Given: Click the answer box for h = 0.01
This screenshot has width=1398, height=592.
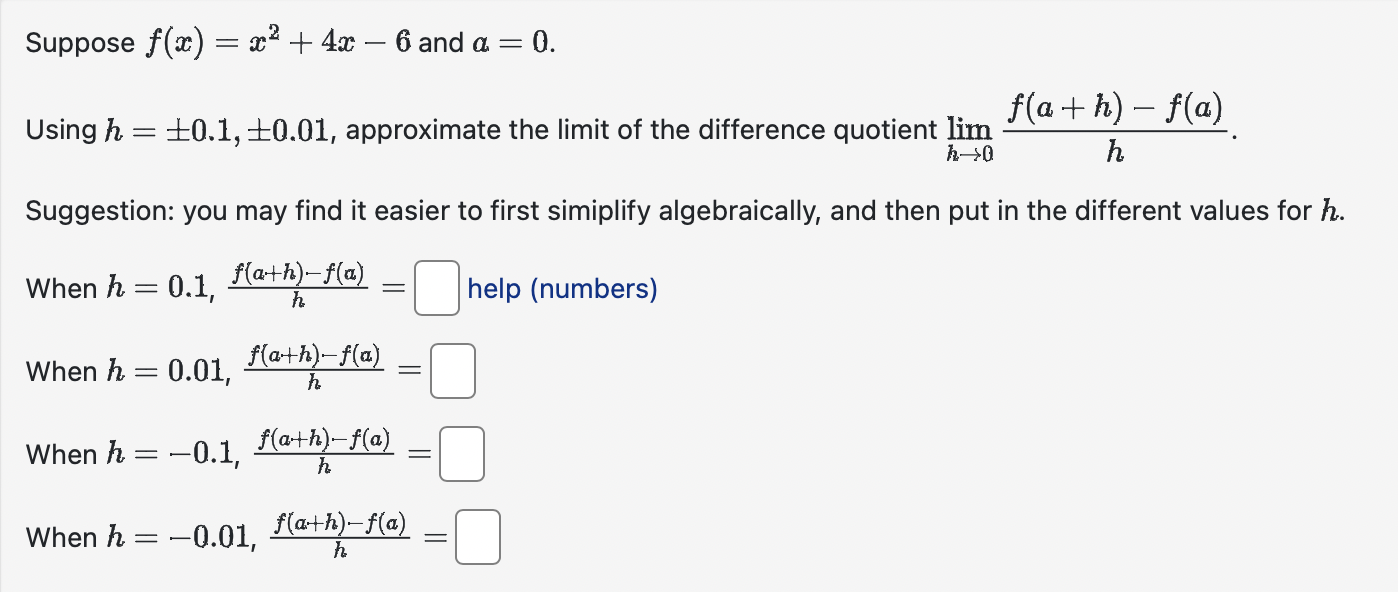Looking at the screenshot, I should (x=452, y=370).
